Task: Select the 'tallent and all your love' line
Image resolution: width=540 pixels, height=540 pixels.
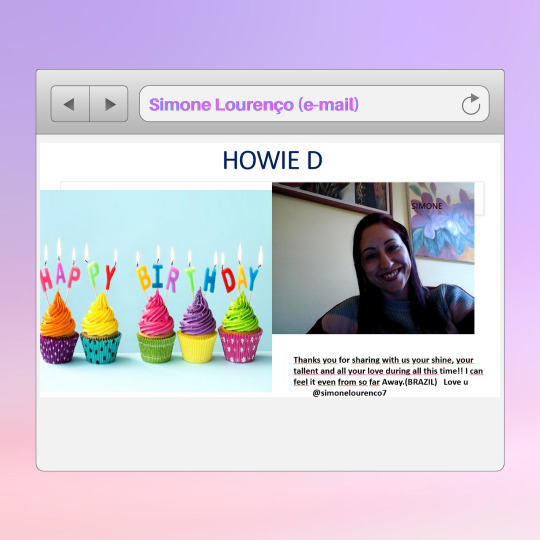Action: click(x=388, y=371)
